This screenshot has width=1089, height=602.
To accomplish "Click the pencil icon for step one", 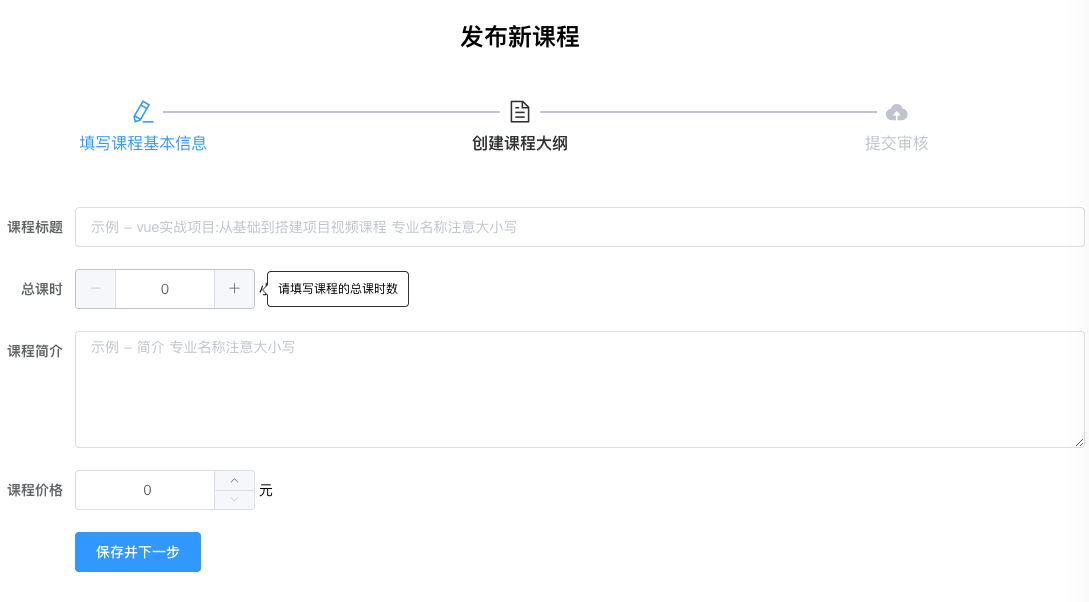I will click(x=143, y=112).
